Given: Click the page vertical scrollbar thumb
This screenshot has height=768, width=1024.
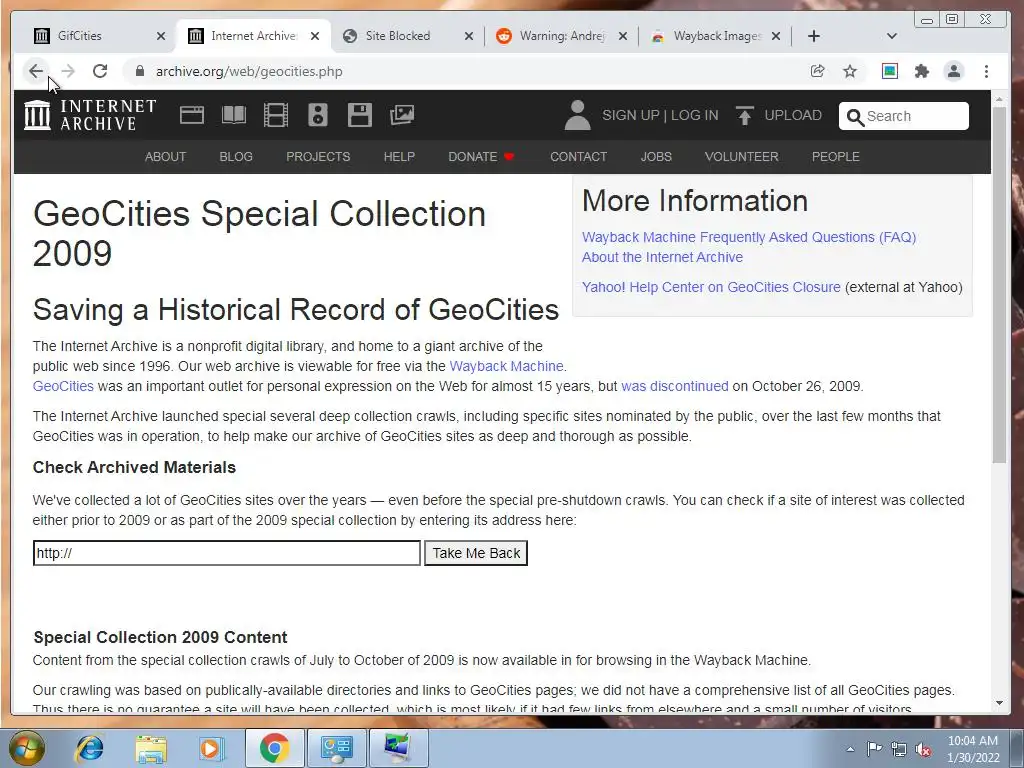Looking at the screenshot, I should point(999,285).
